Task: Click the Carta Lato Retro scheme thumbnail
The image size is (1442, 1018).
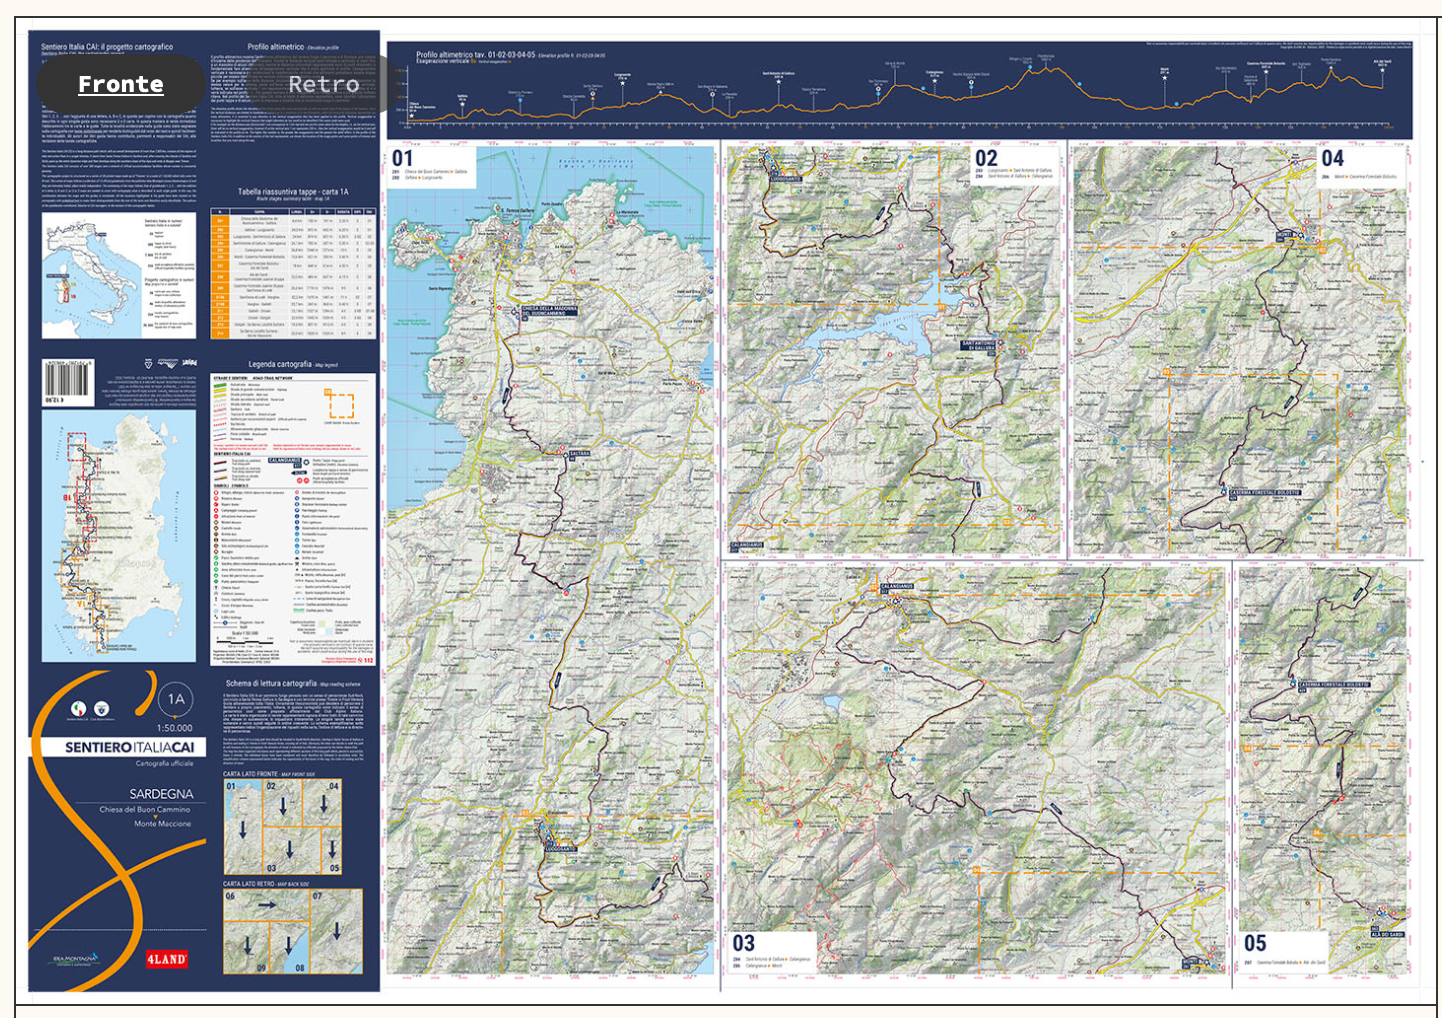Action: pyautogui.click(x=292, y=931)
